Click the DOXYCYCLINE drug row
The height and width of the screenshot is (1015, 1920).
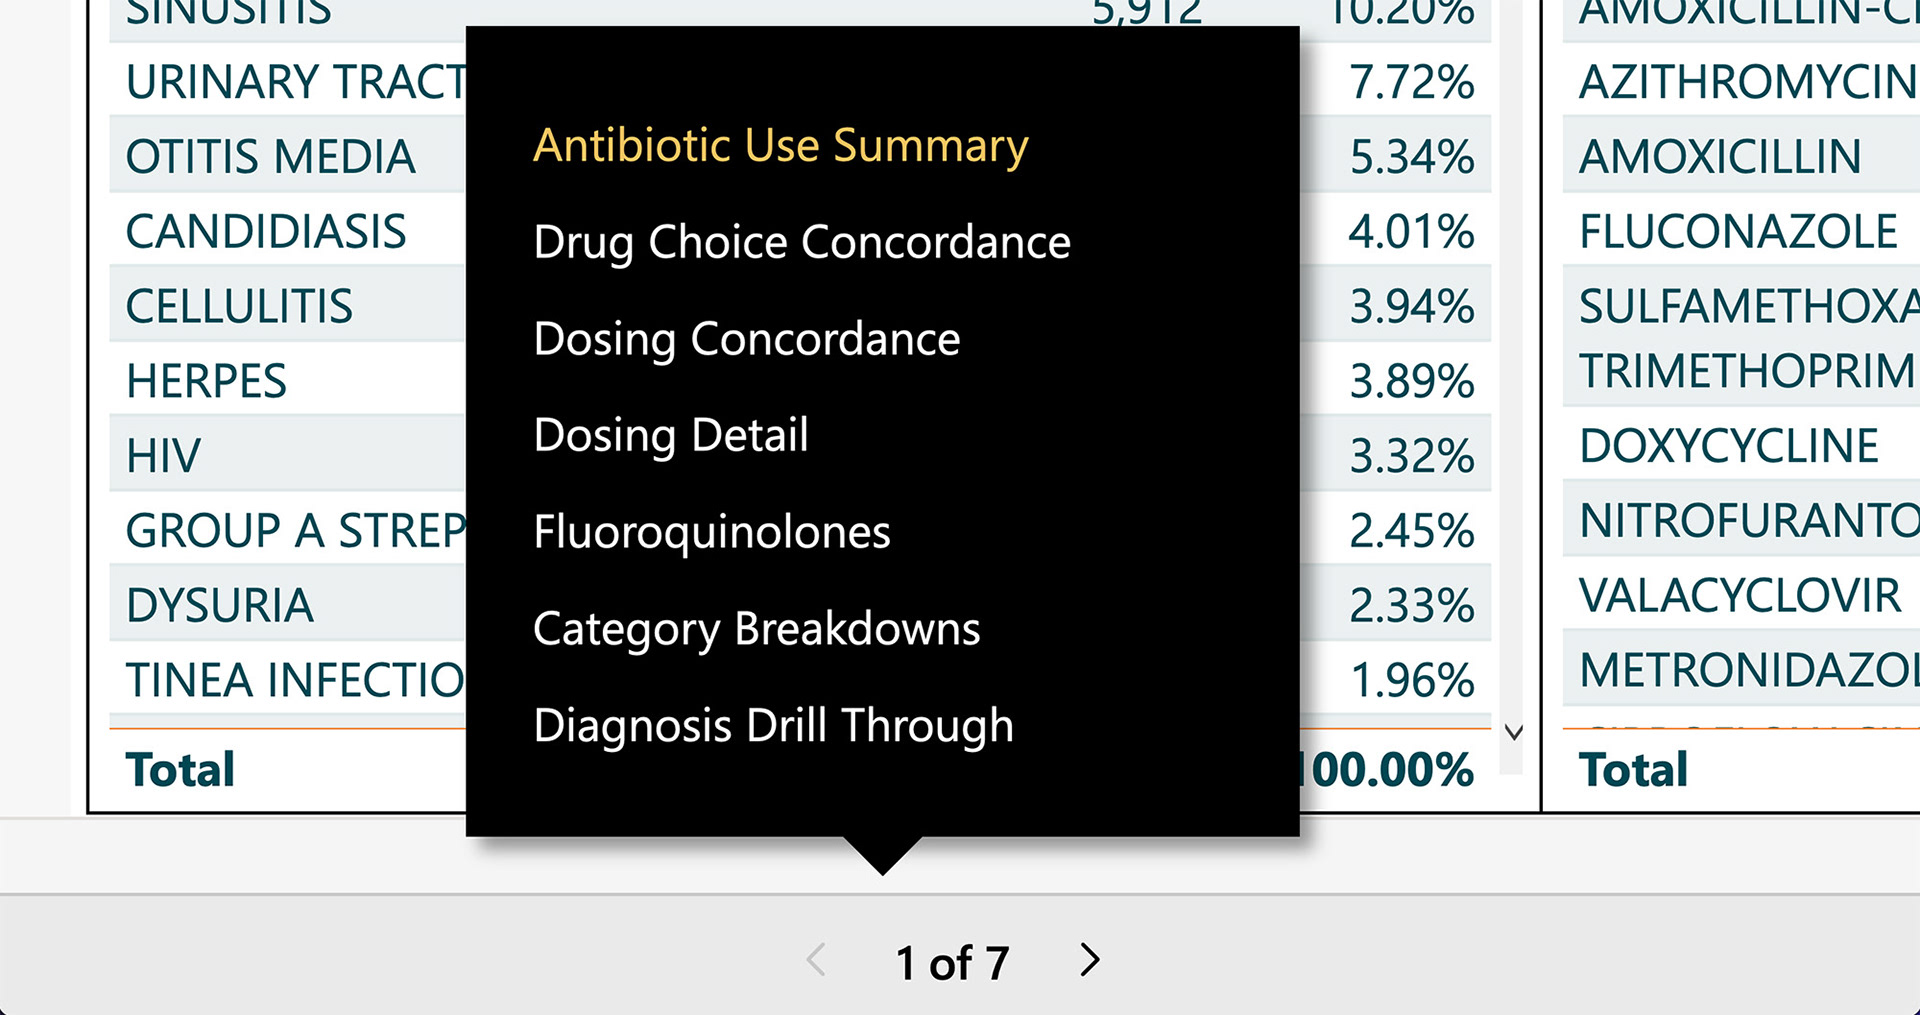tap(1740, 446)
